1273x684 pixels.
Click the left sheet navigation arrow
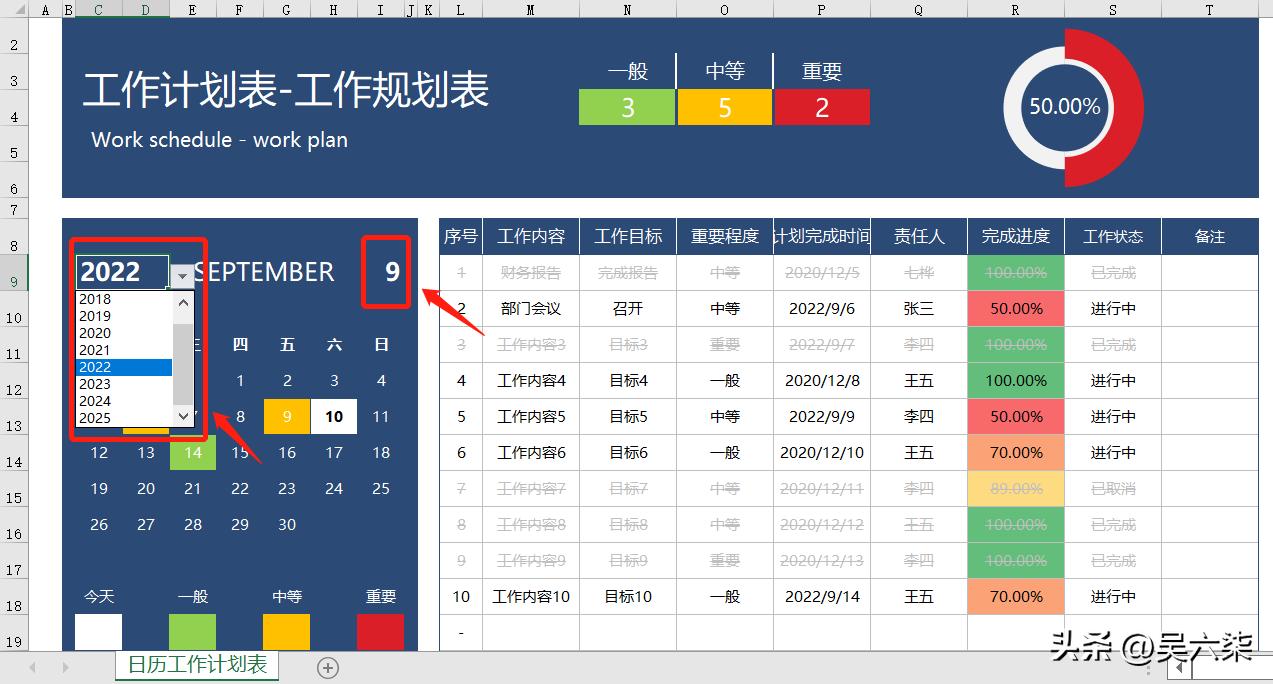click(x=32, y=667)
